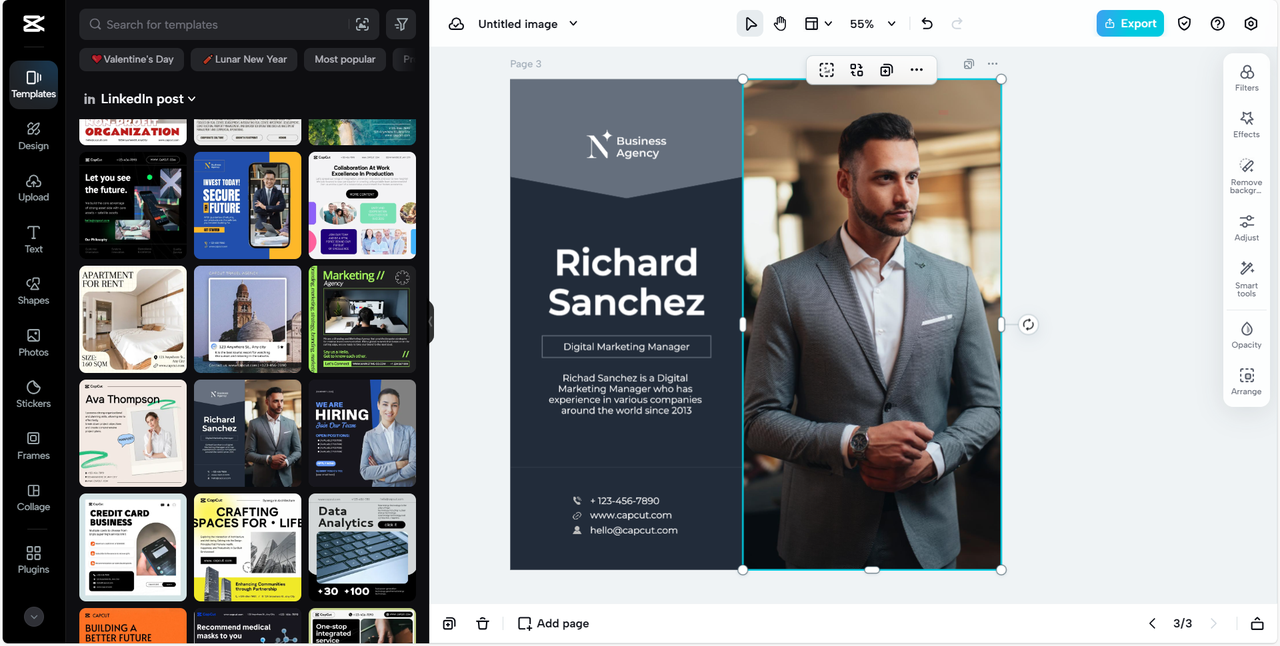Choose the Hand pan tool

click(x=780, y=24)
